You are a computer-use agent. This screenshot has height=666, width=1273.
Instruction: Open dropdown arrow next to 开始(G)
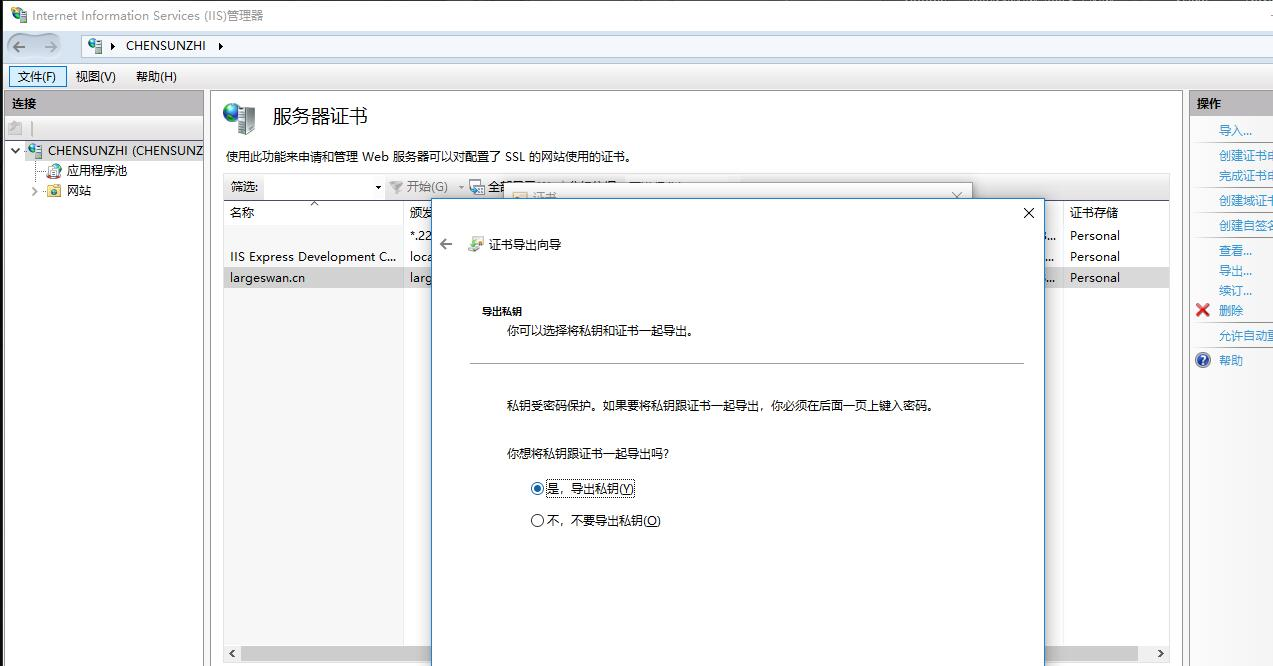coord(461,187)
